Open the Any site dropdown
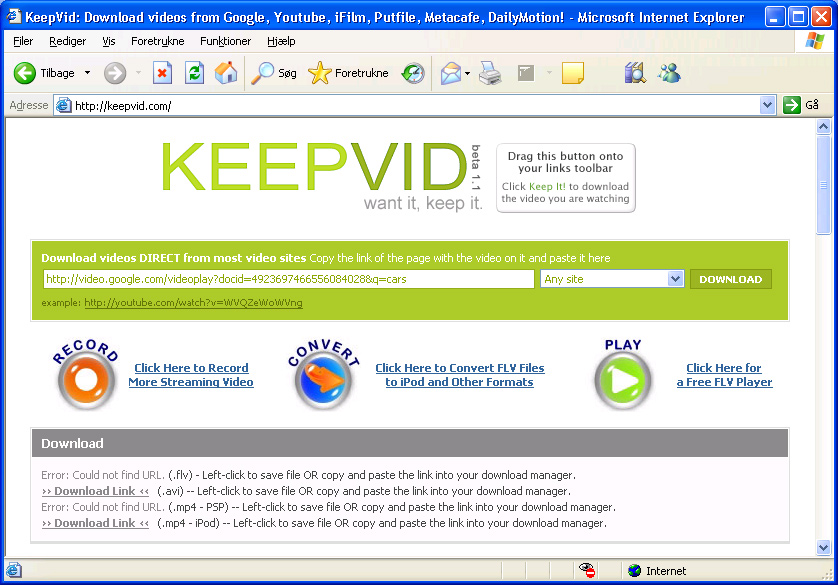This screenshot has width=838, height=585. (612, 279)
